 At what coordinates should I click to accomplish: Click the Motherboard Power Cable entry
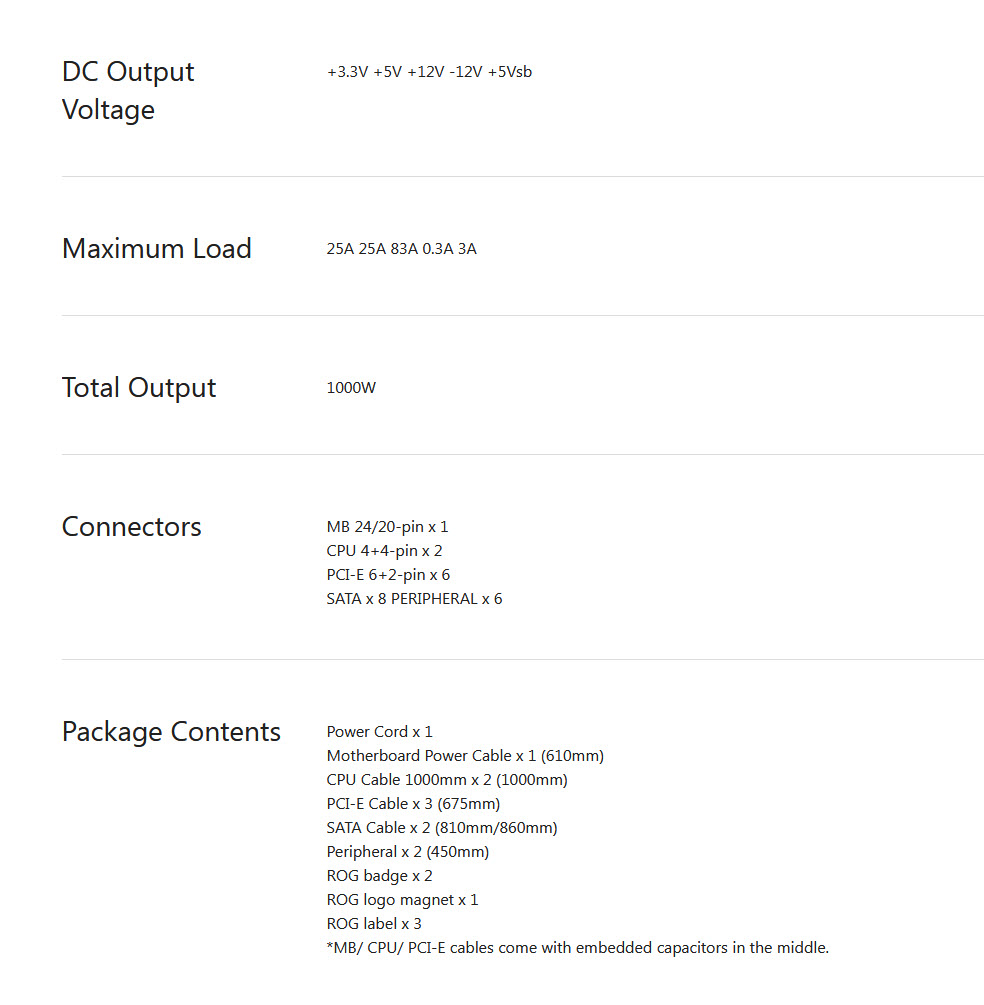[465, 756]
